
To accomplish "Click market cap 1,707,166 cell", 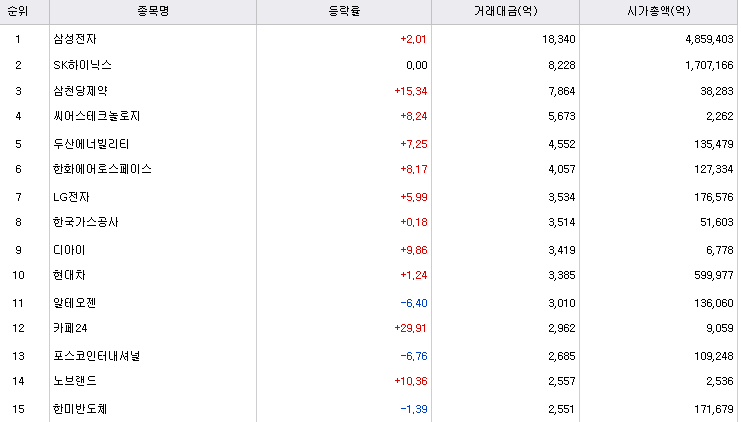I will 709,65.
